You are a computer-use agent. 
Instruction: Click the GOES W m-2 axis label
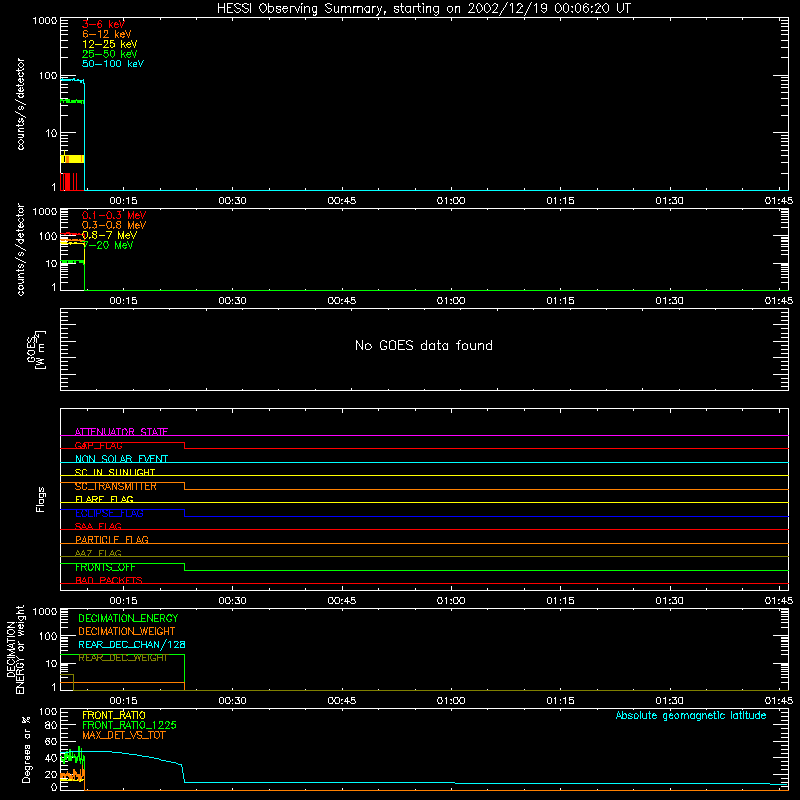(x=36, y=350)
